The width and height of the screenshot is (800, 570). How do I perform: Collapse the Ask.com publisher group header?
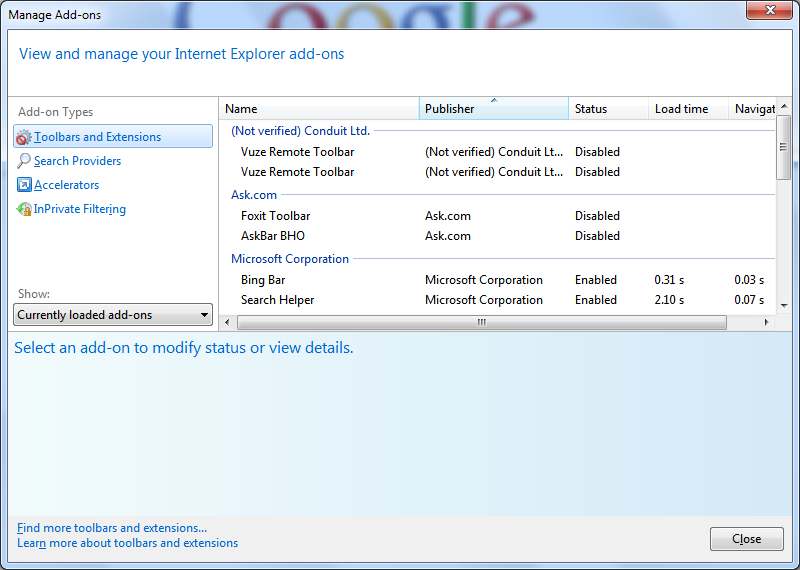pos(254,195)
